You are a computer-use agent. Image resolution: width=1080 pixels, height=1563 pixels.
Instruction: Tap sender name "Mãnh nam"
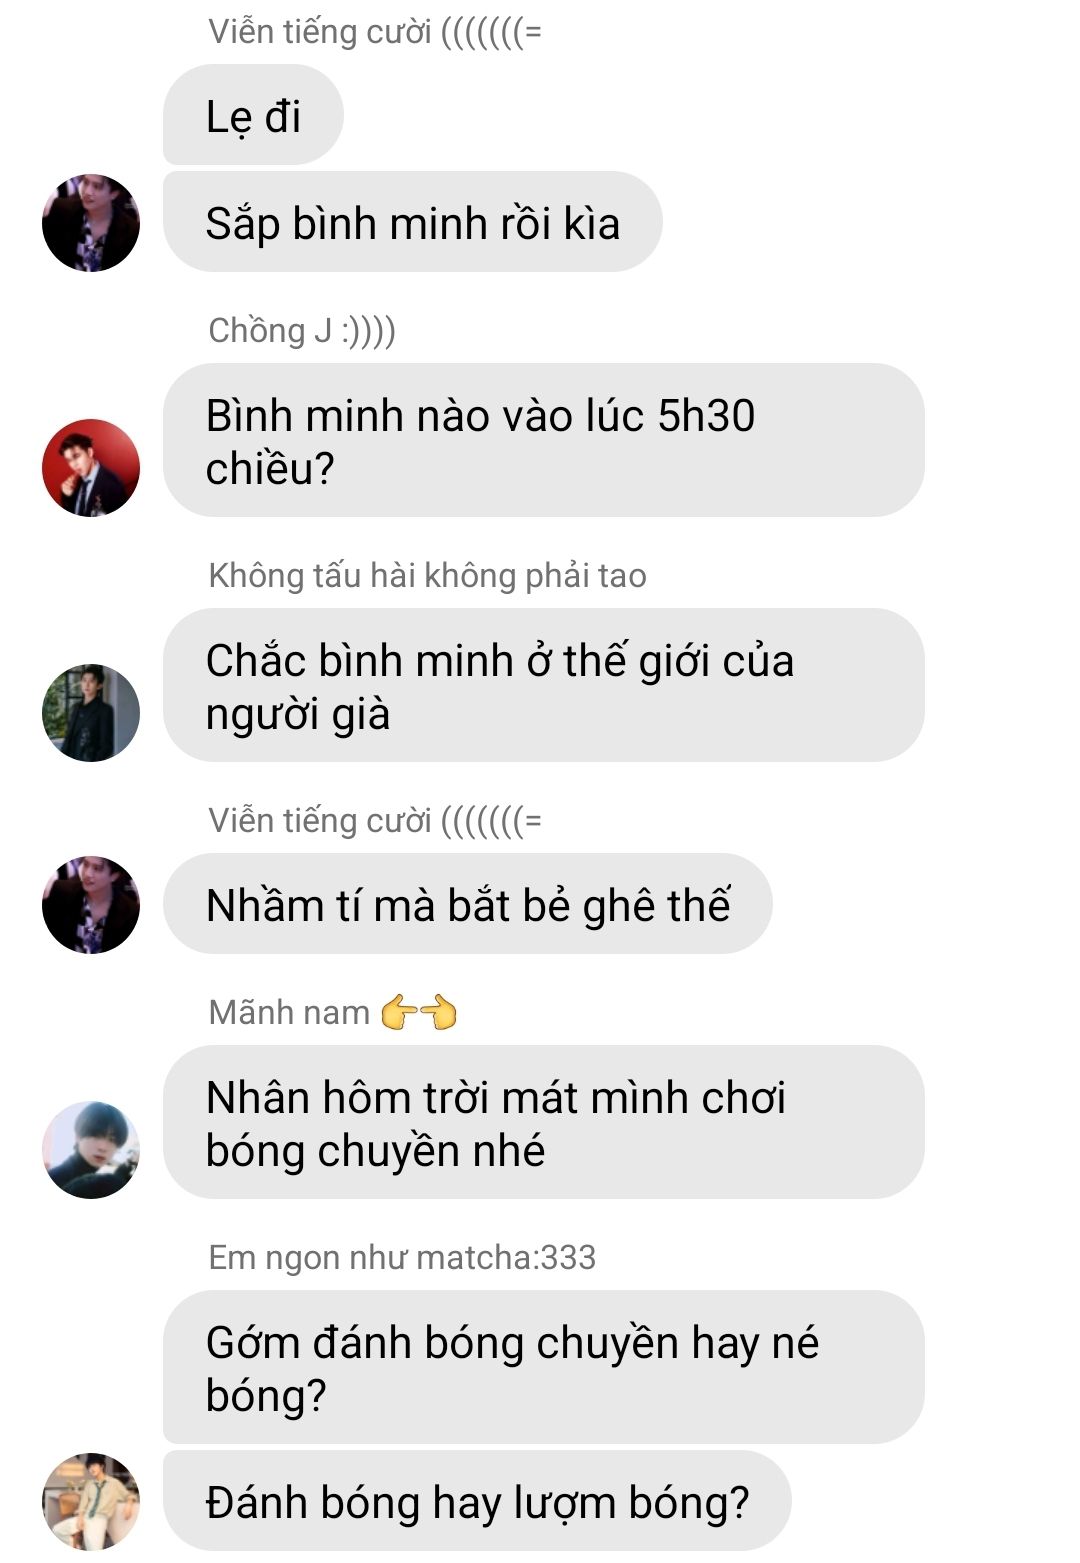289,1013
